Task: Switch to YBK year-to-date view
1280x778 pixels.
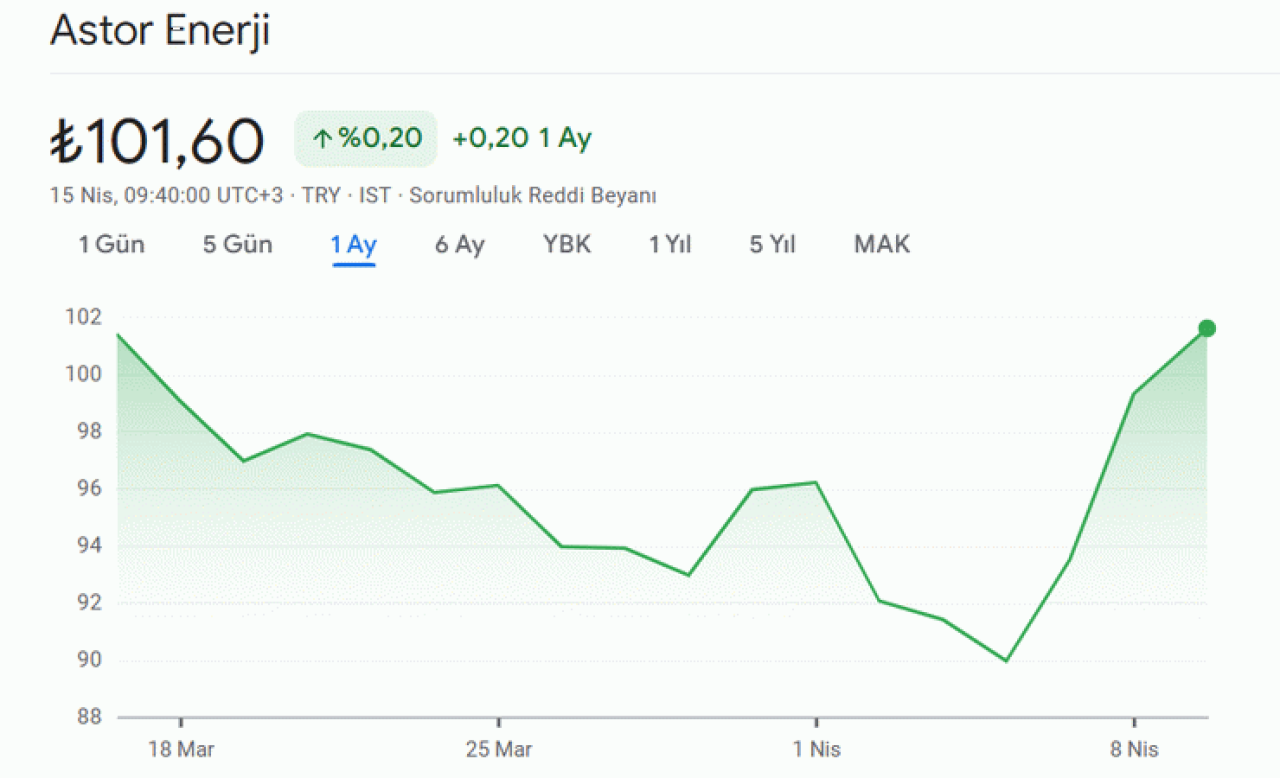Action: [567, 245]
